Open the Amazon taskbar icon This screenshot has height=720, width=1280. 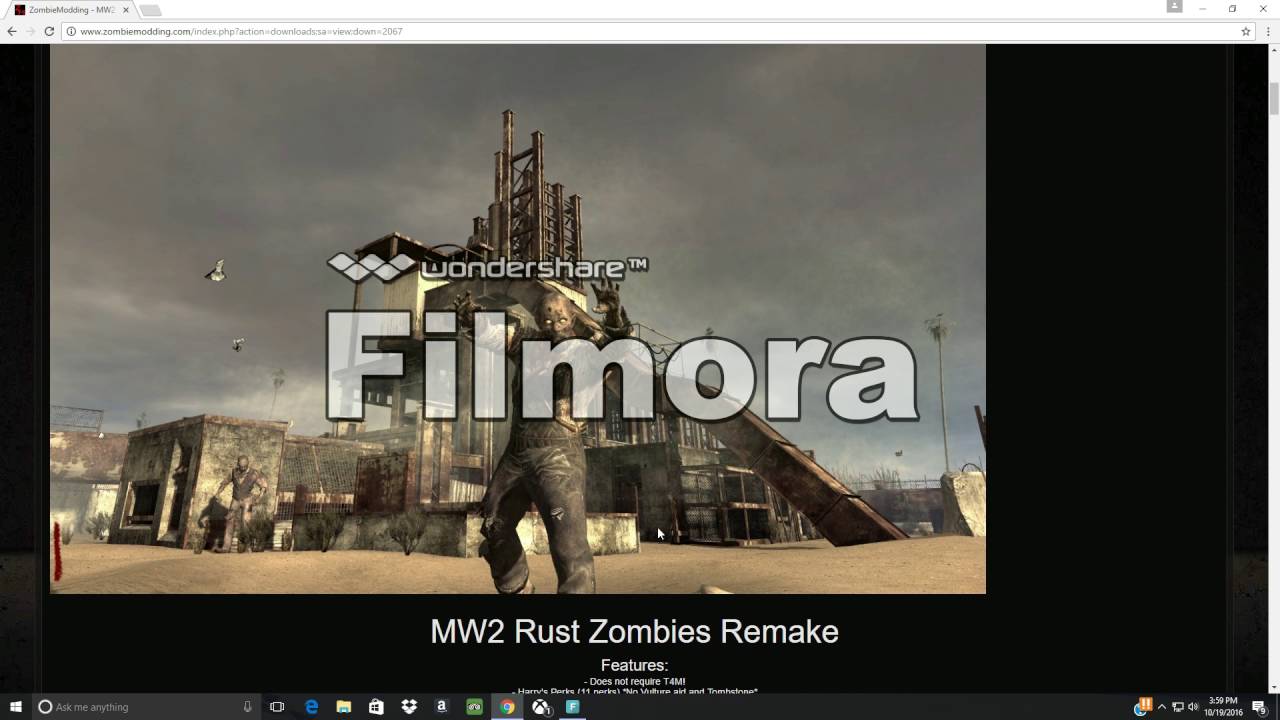point(441,707)
